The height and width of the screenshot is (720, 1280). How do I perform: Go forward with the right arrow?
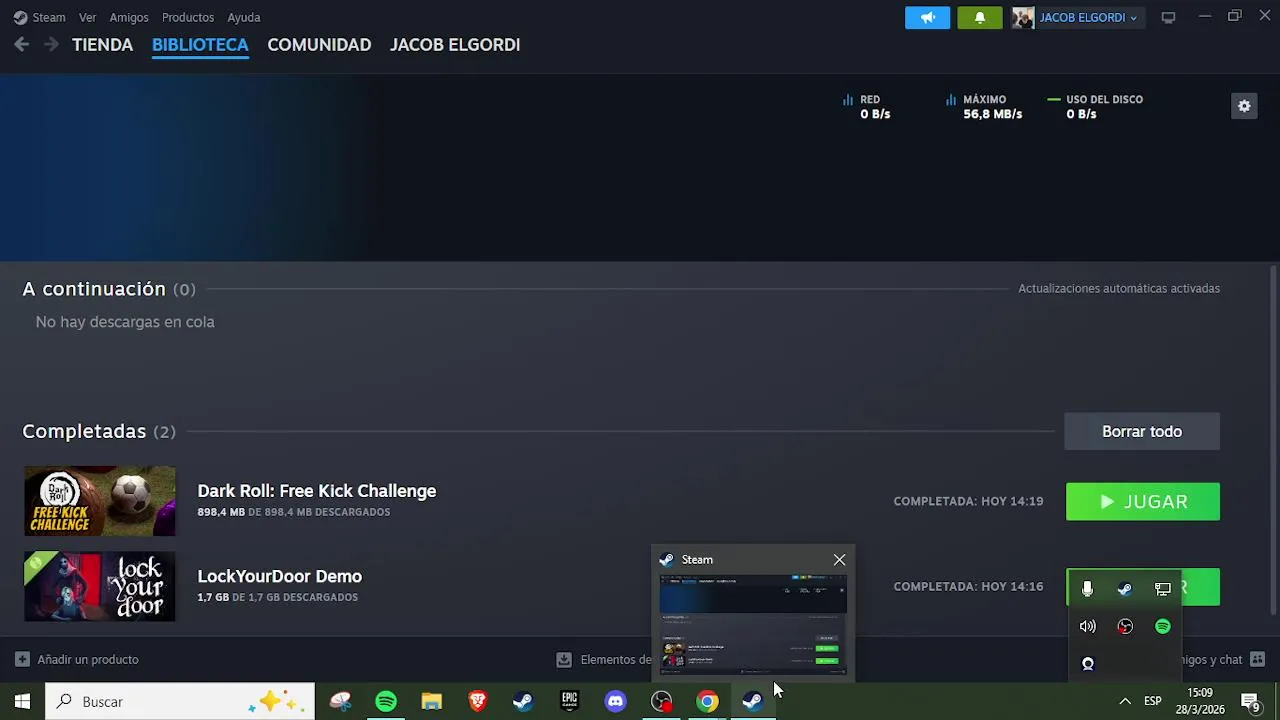pos(51,44)
